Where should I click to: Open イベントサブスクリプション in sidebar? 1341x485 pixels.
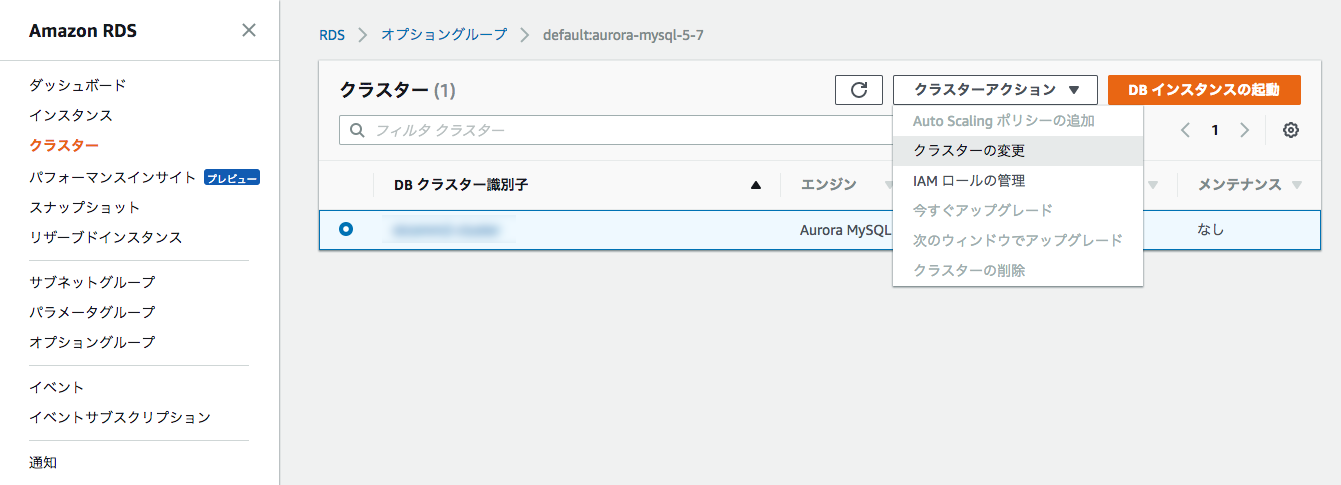point(120,418)
